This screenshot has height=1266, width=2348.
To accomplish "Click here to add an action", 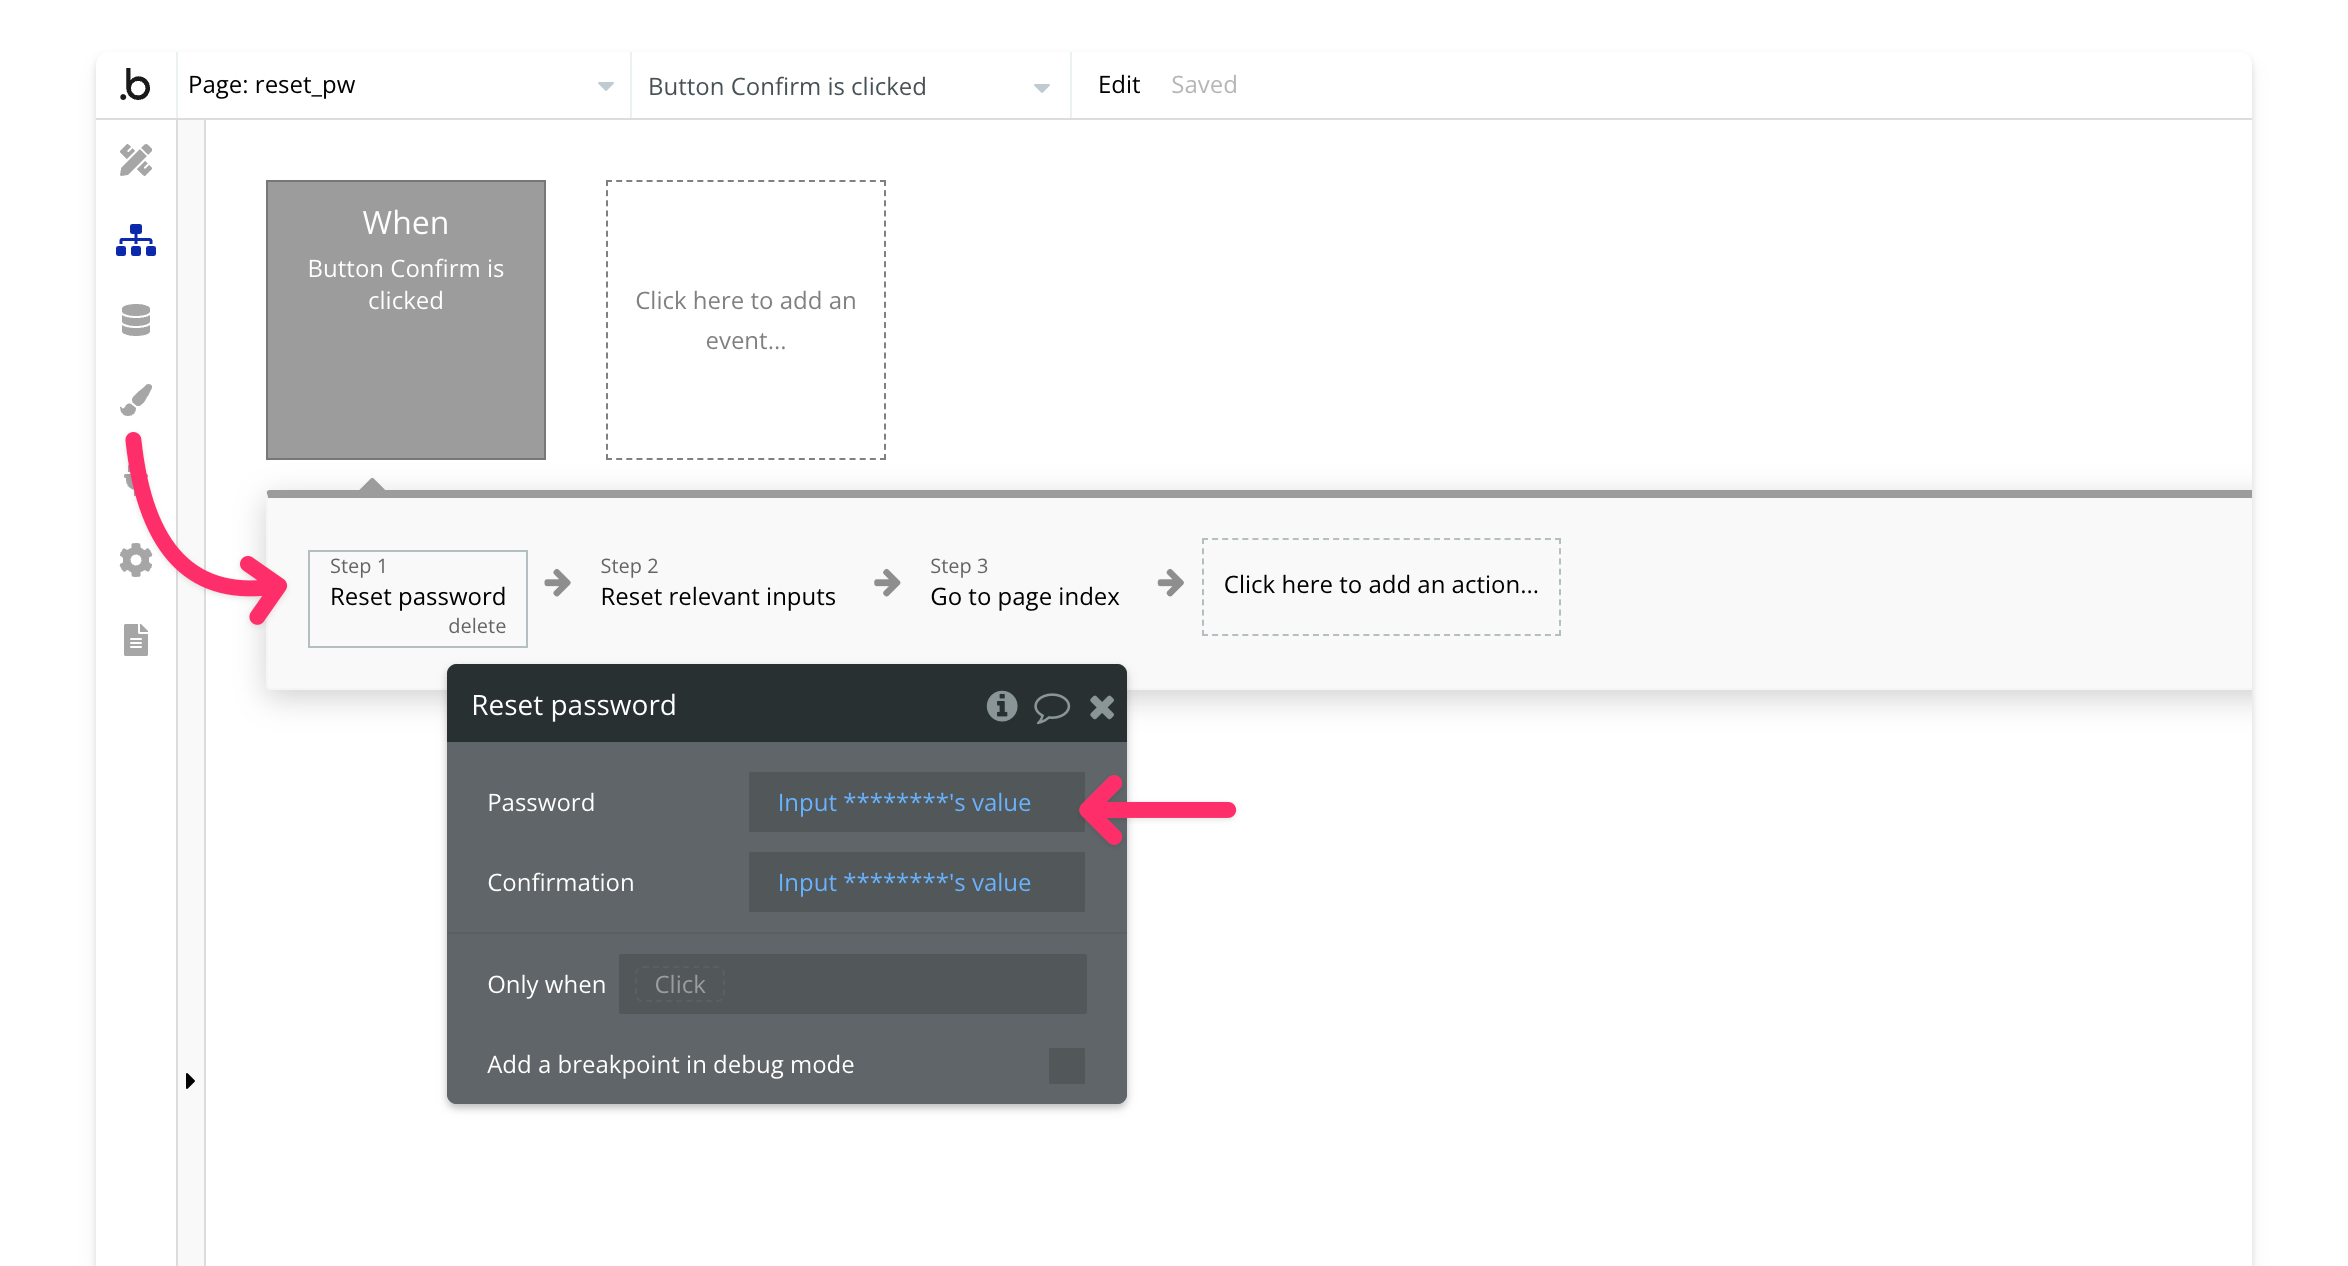I will click(x=1380, y=585).
